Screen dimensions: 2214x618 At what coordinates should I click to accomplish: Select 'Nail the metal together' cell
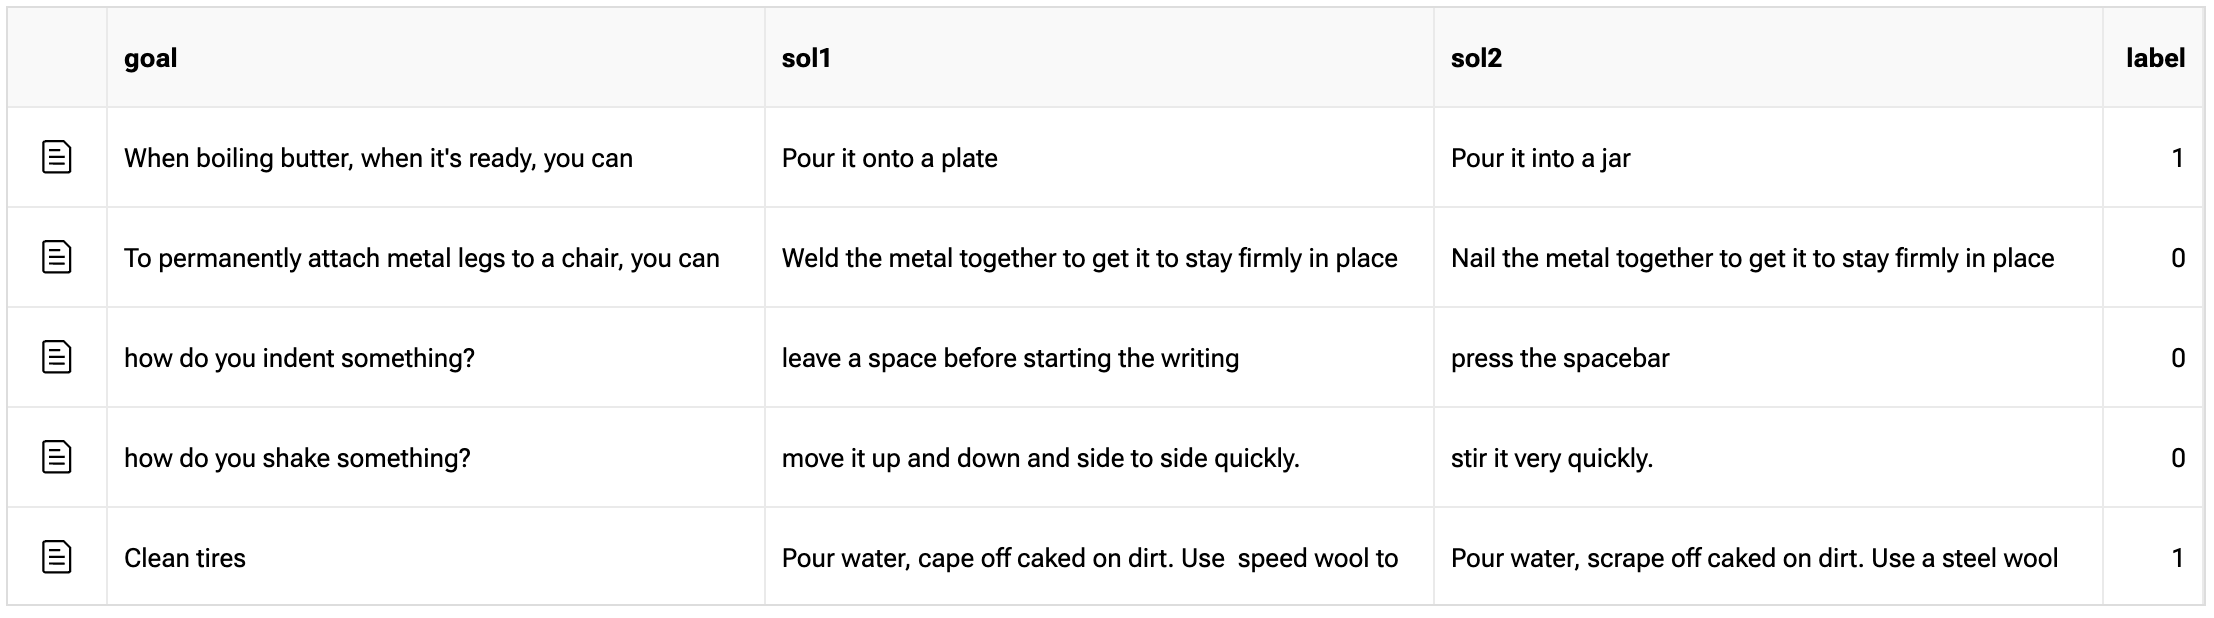point(1752,258)
